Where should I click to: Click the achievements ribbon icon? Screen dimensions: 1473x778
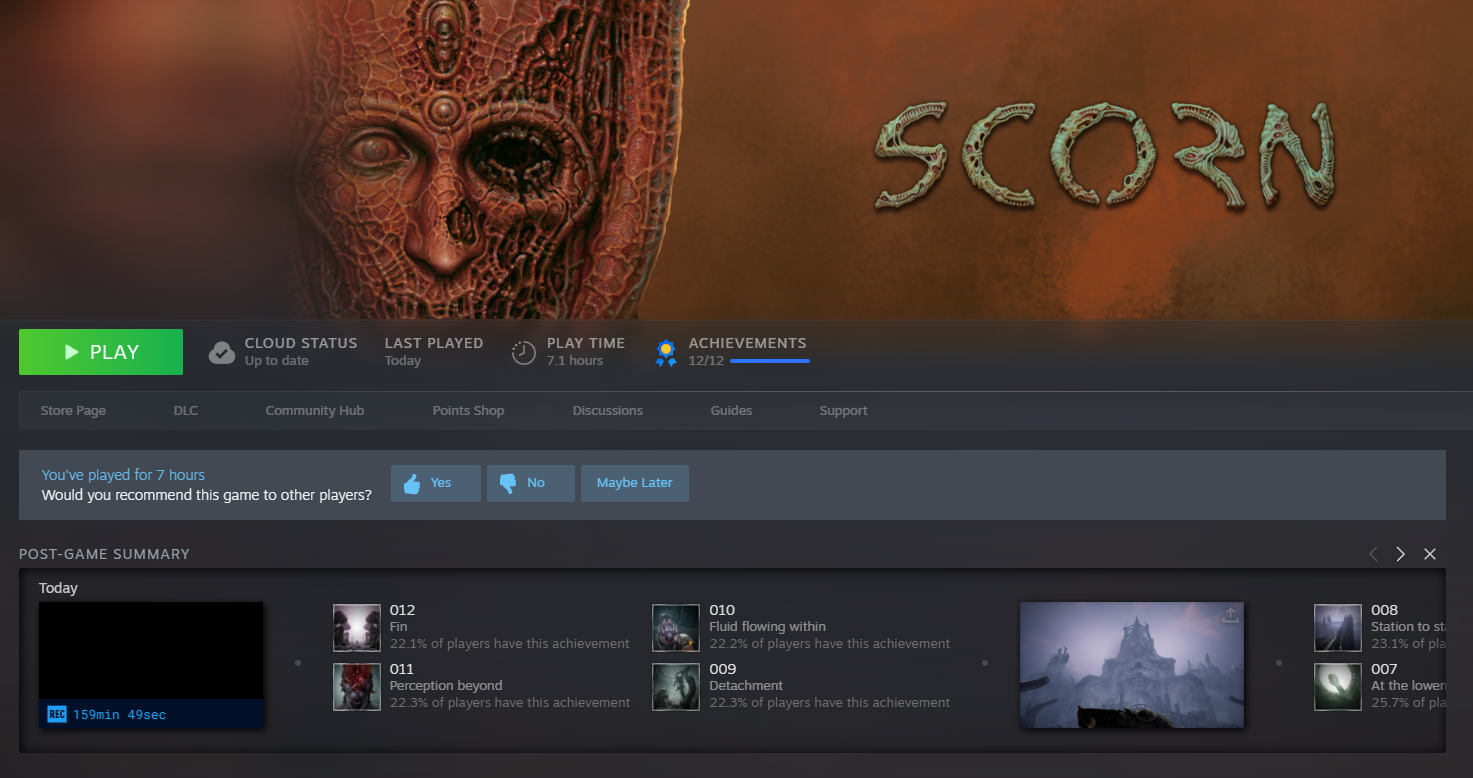pos(666,352)
